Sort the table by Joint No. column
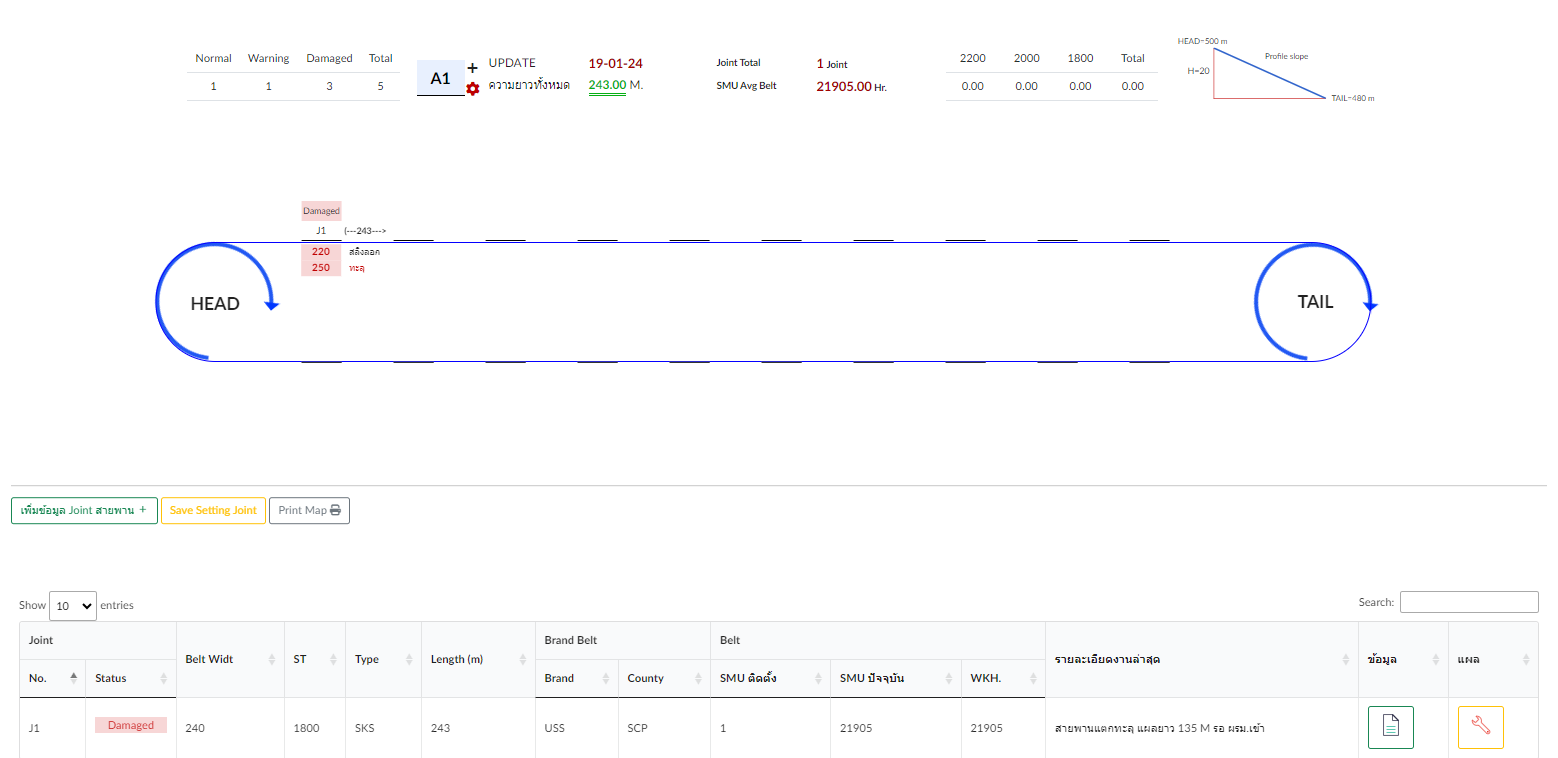This screenshot has height=758, width=1558. point(52,678)
